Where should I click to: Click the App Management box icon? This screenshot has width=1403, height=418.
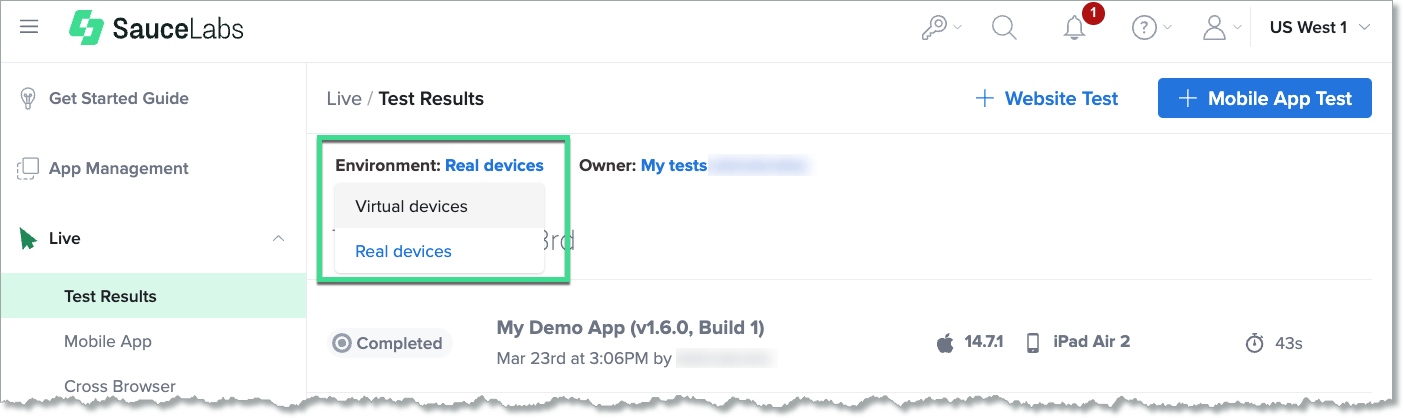(28, 168)
